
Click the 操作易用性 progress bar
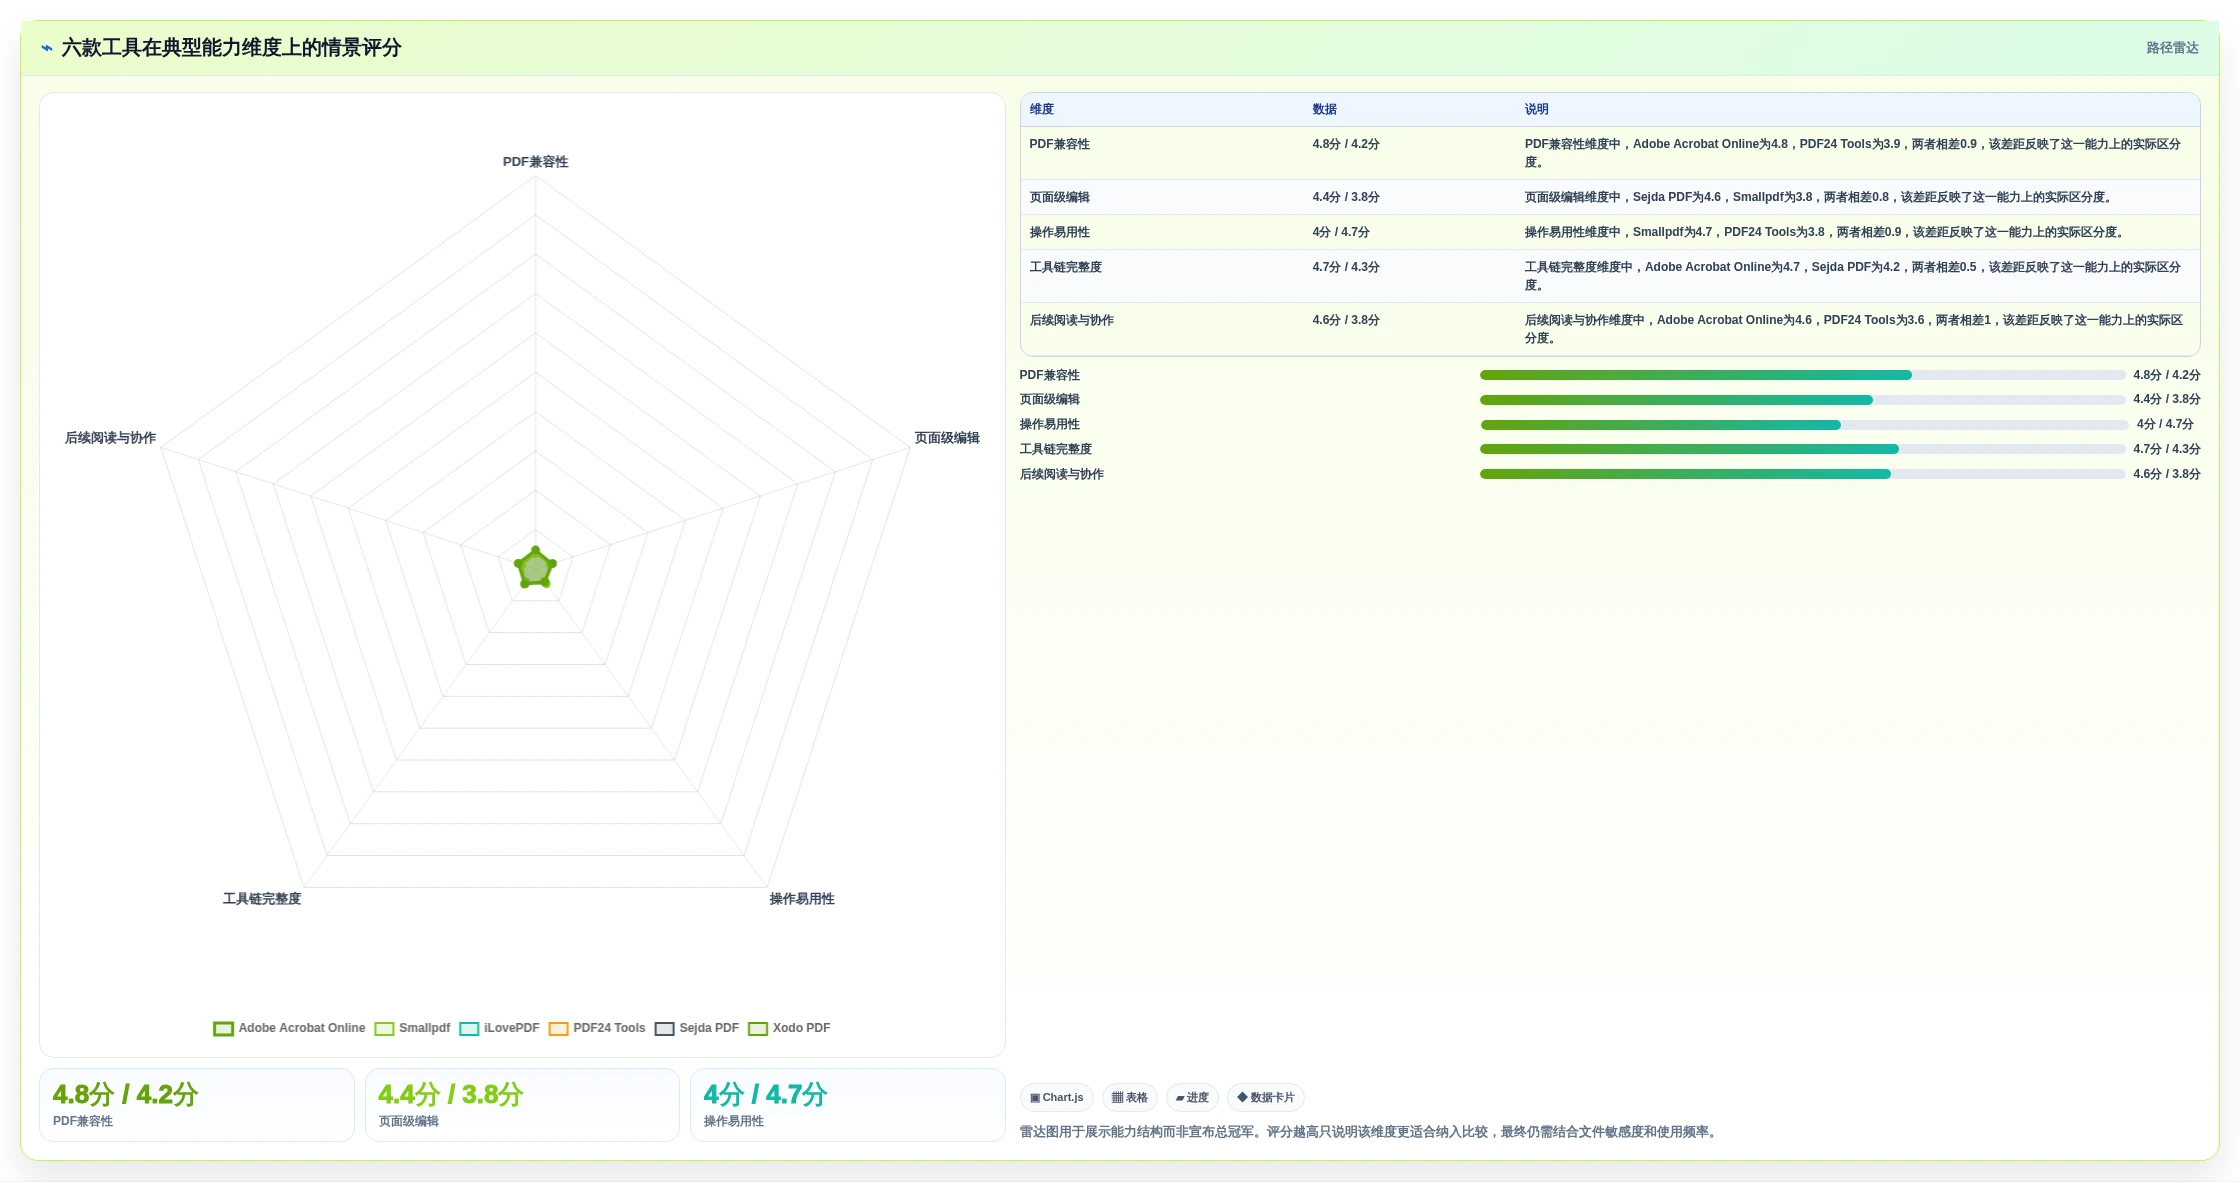pos(1803,425)
